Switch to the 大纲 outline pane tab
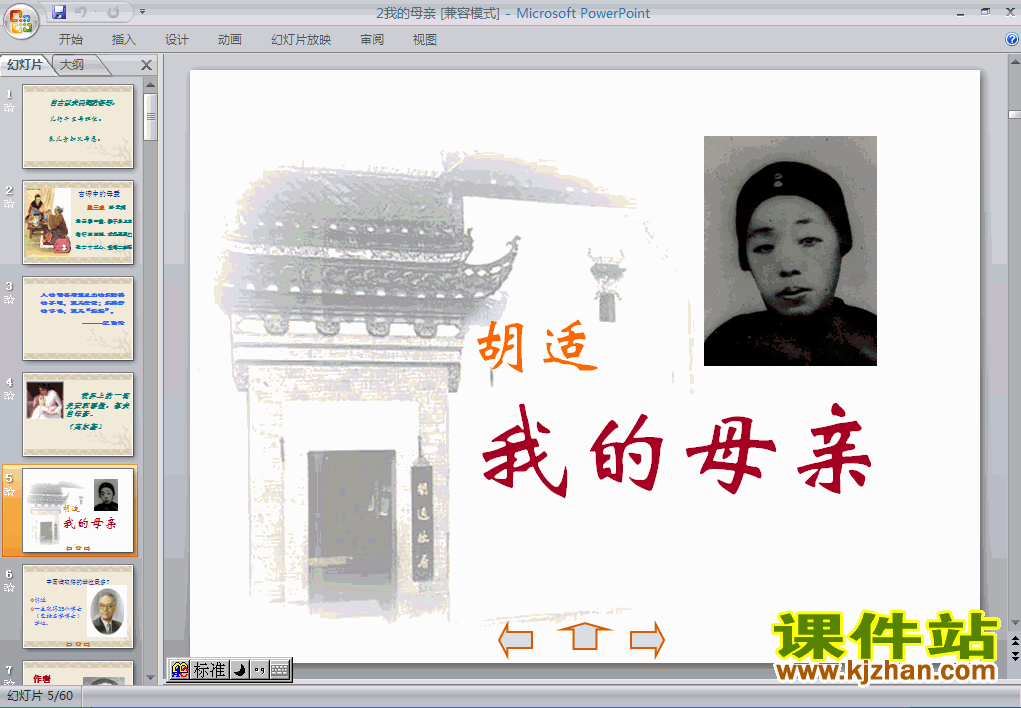The width and height of the screenshot is (1021, 708). (73, 64)
